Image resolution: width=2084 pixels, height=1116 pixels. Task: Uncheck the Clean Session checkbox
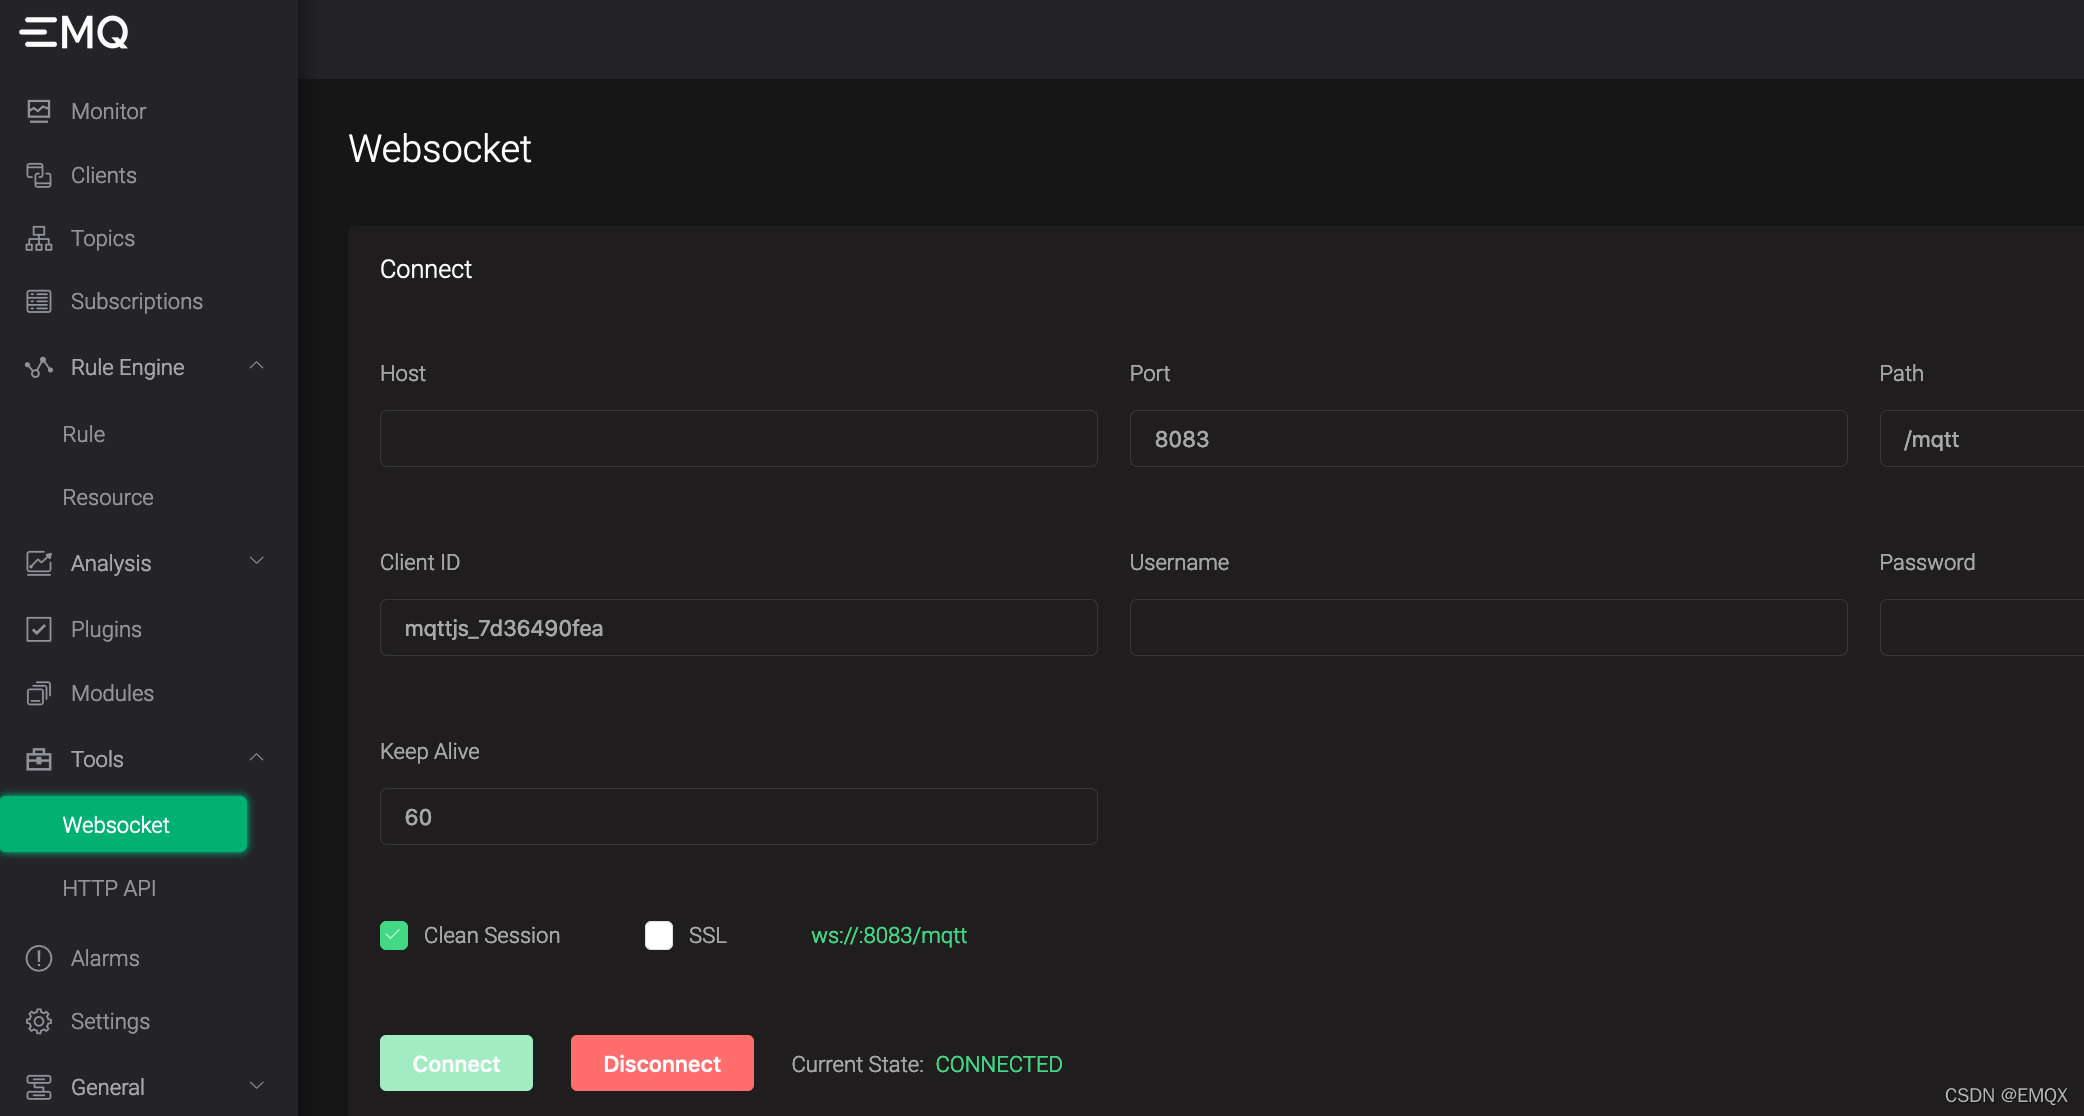394,935
